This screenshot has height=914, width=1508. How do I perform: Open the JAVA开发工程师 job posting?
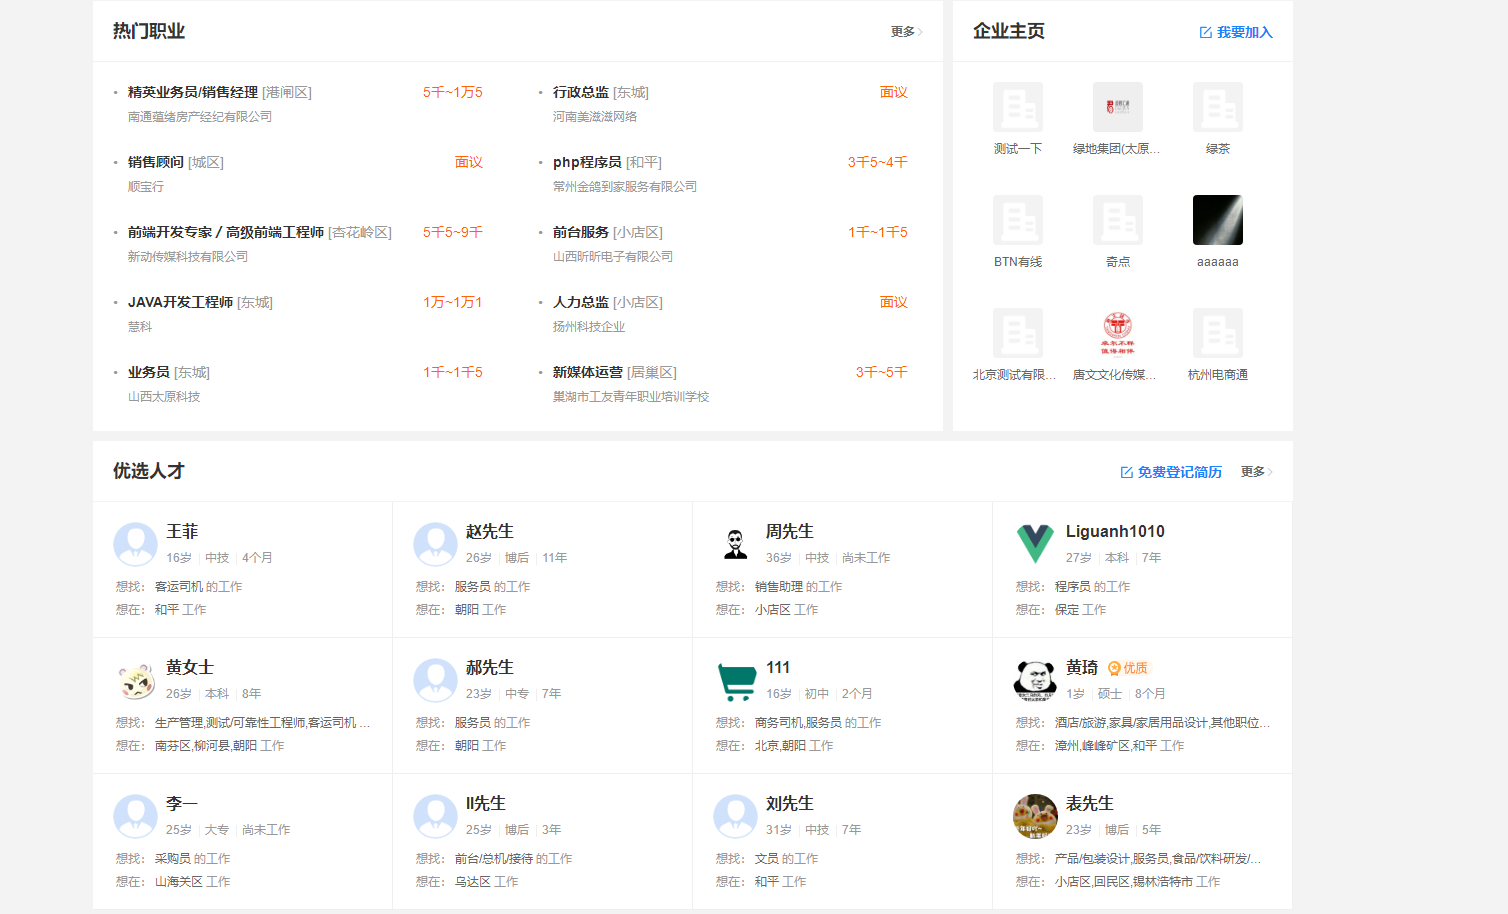(x=180, y=302)
